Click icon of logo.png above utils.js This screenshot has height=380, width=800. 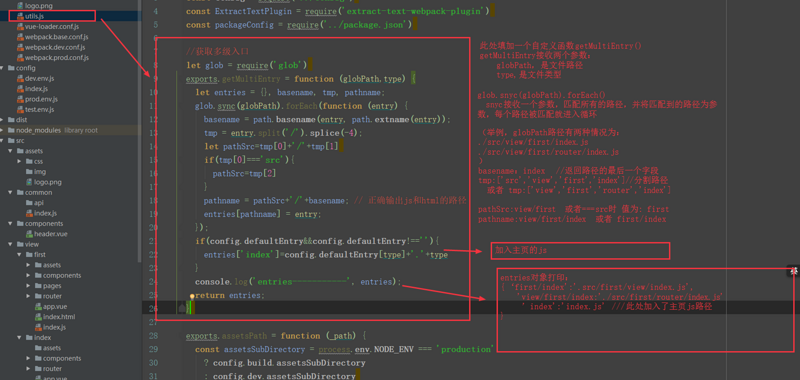pyautogui.click(x=20, y=6)
